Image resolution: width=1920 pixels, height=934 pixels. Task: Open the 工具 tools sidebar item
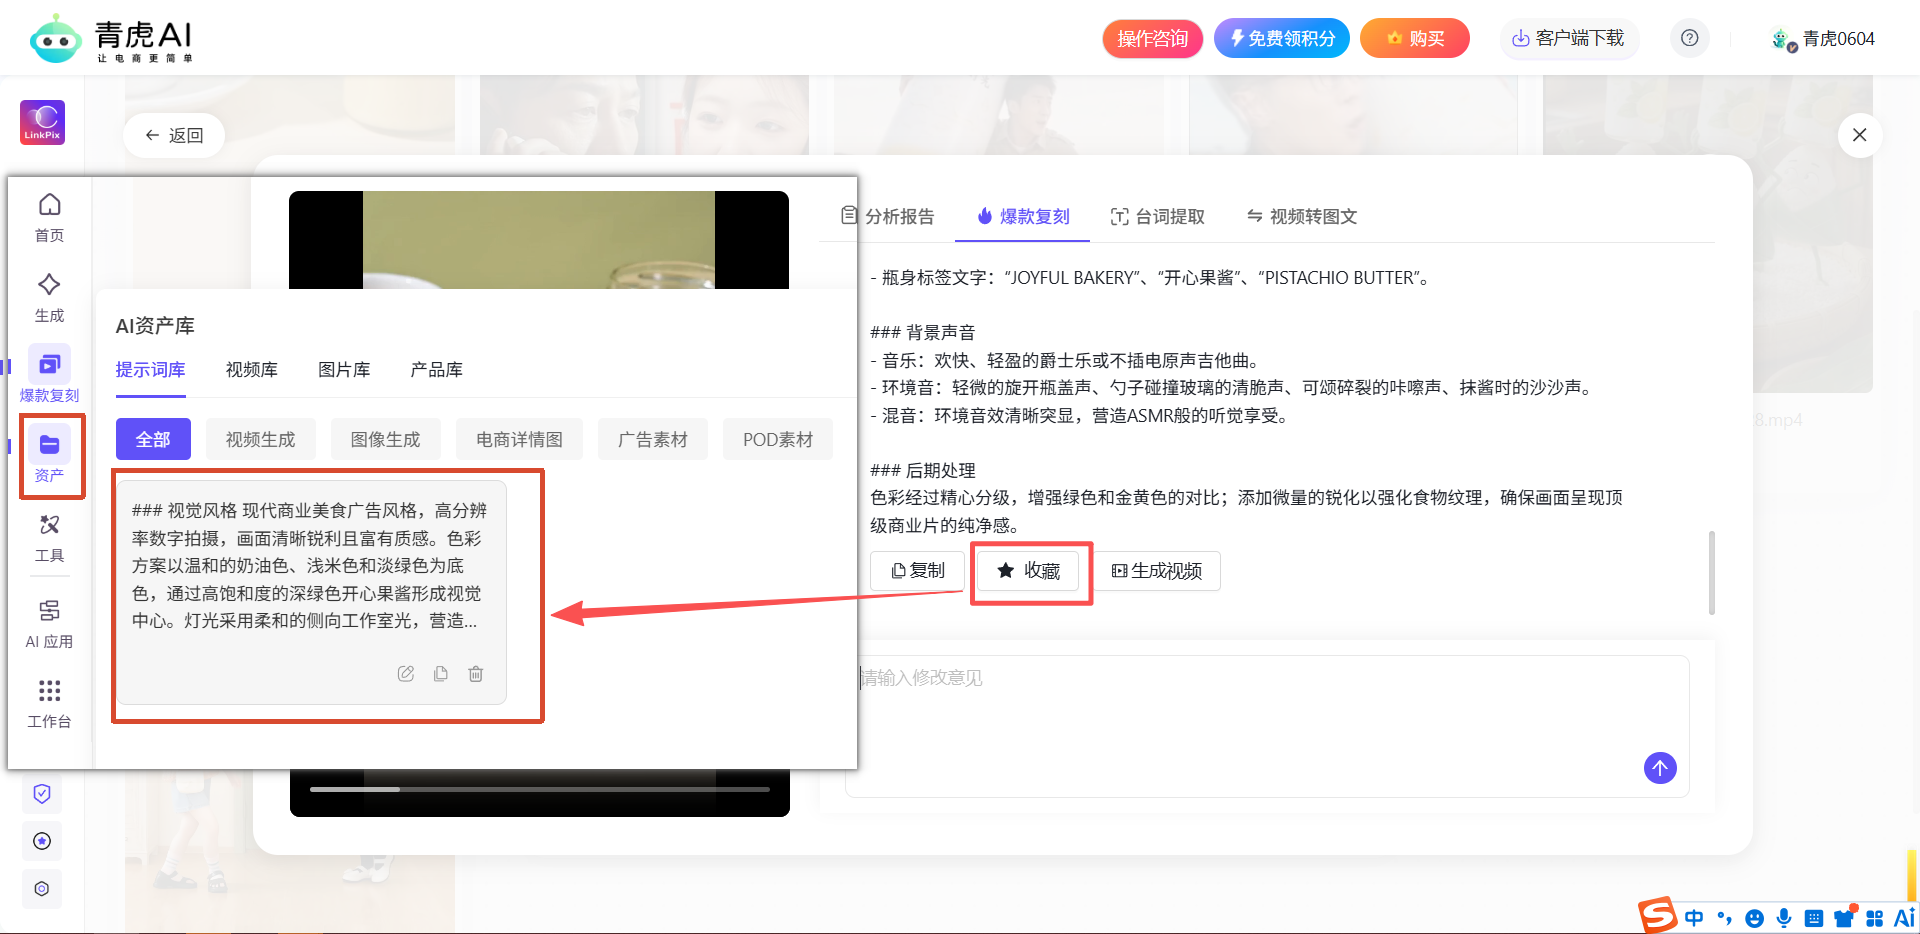point(49,538)
